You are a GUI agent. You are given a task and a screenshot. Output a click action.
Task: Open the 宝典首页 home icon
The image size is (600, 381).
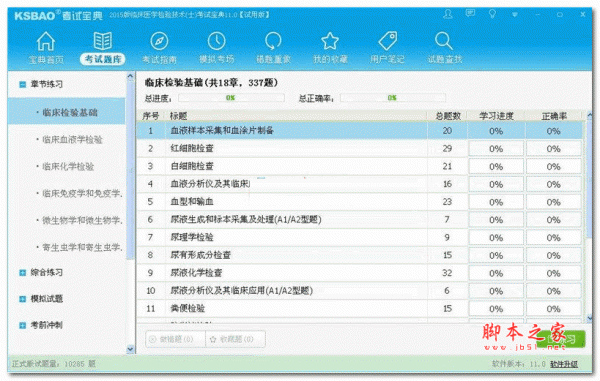(46, 41)
